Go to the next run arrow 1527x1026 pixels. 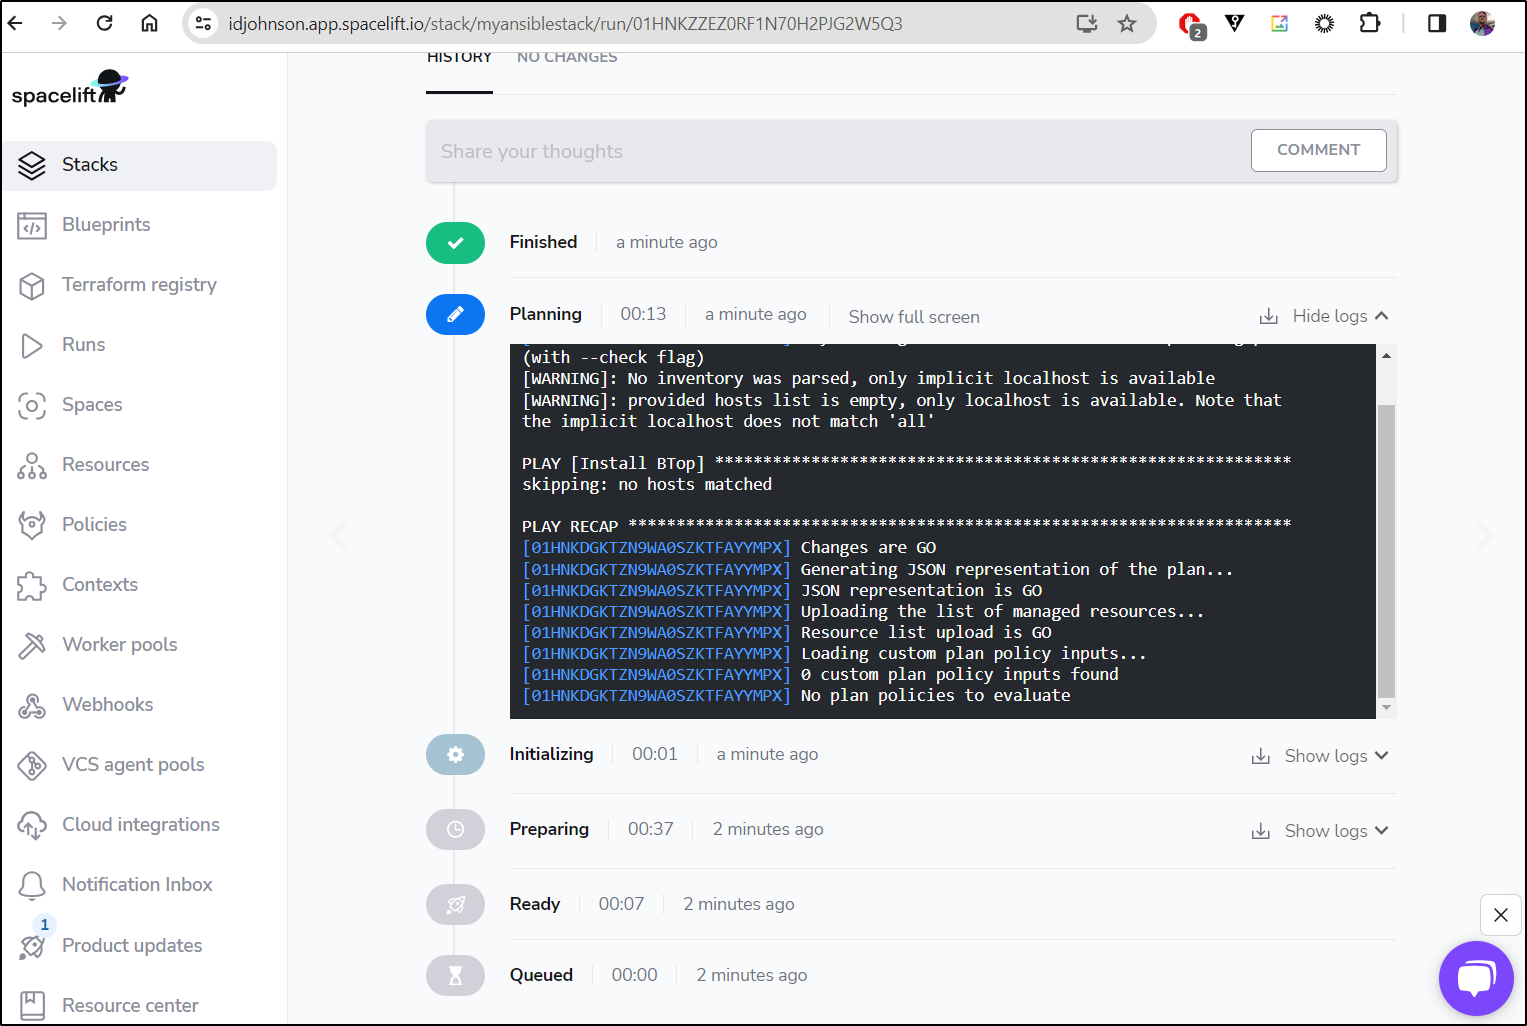pyautogui.click(x=1484, y=535)
